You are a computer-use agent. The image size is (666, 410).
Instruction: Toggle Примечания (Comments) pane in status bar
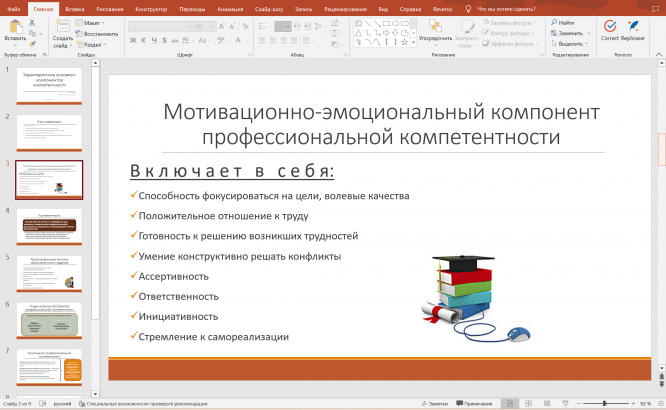click(x=474, y=403)
